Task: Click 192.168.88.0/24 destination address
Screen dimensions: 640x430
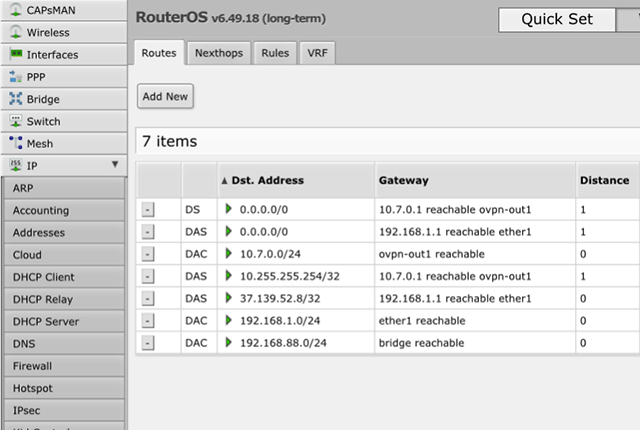Action: tap(283, 343)
